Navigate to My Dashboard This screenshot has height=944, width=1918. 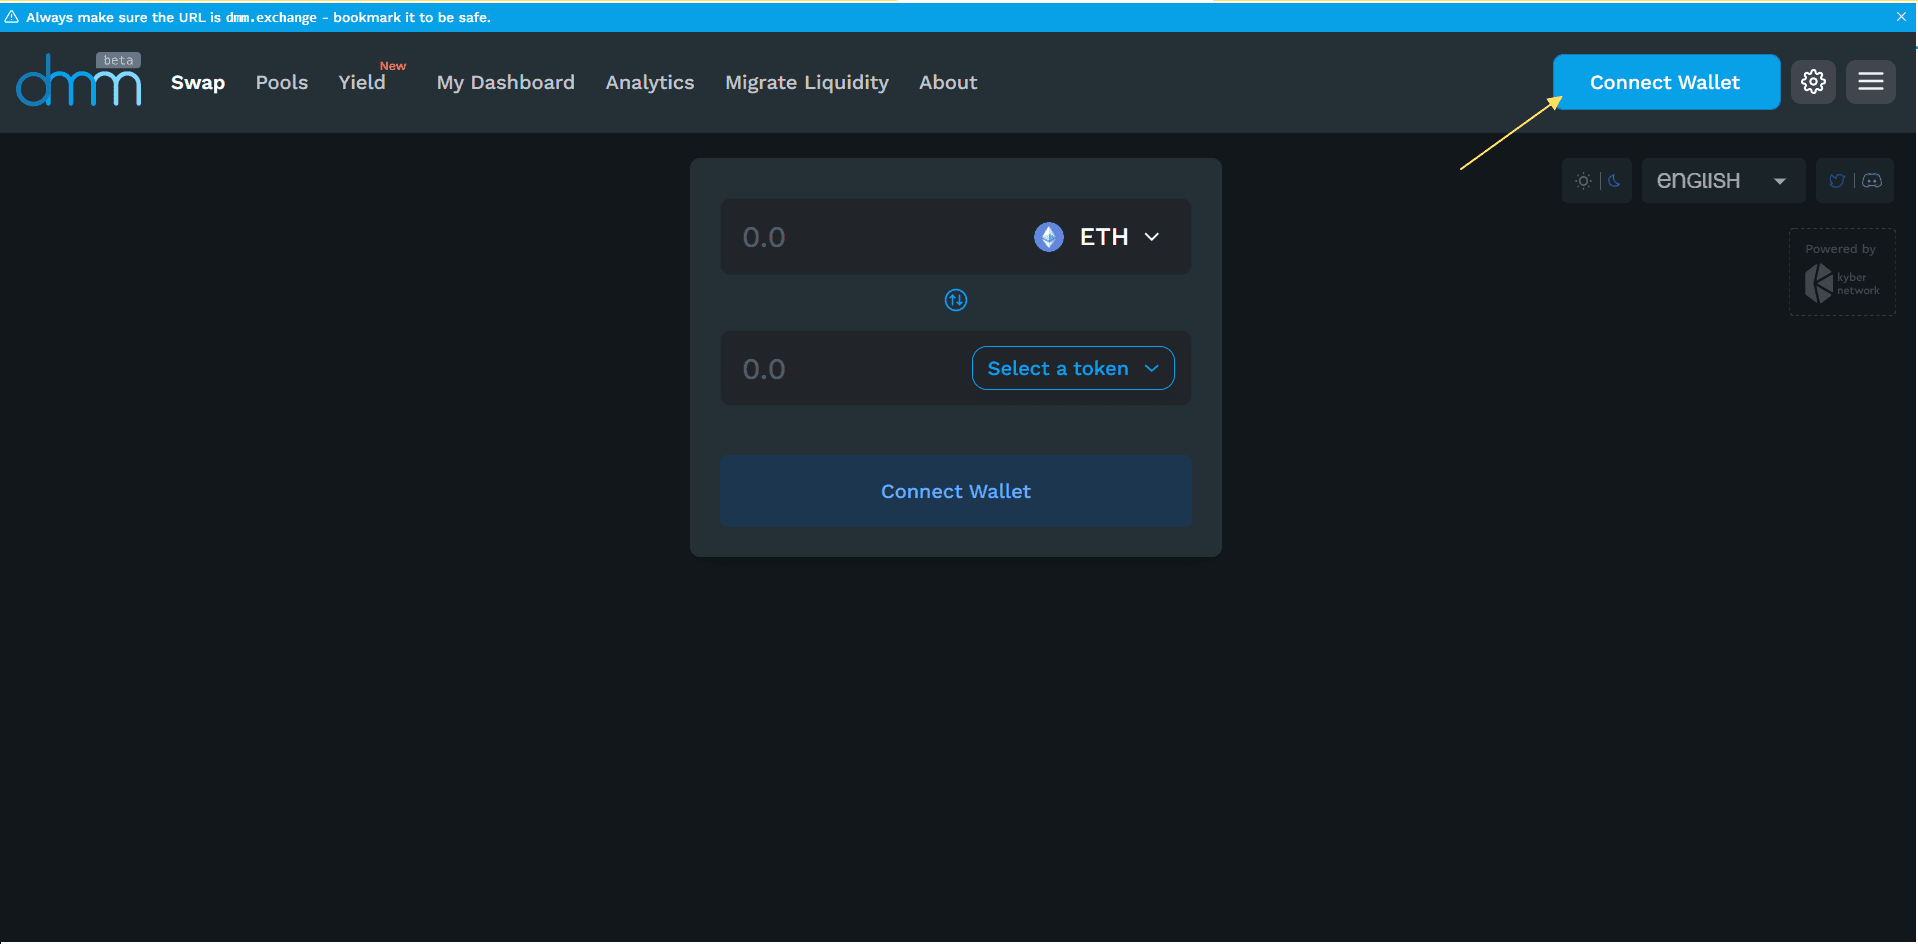click(506, 82)
